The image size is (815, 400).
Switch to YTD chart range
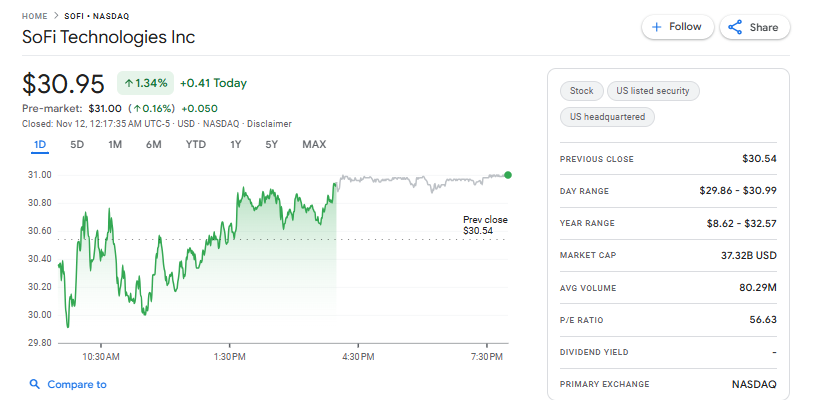coord(196,145)
